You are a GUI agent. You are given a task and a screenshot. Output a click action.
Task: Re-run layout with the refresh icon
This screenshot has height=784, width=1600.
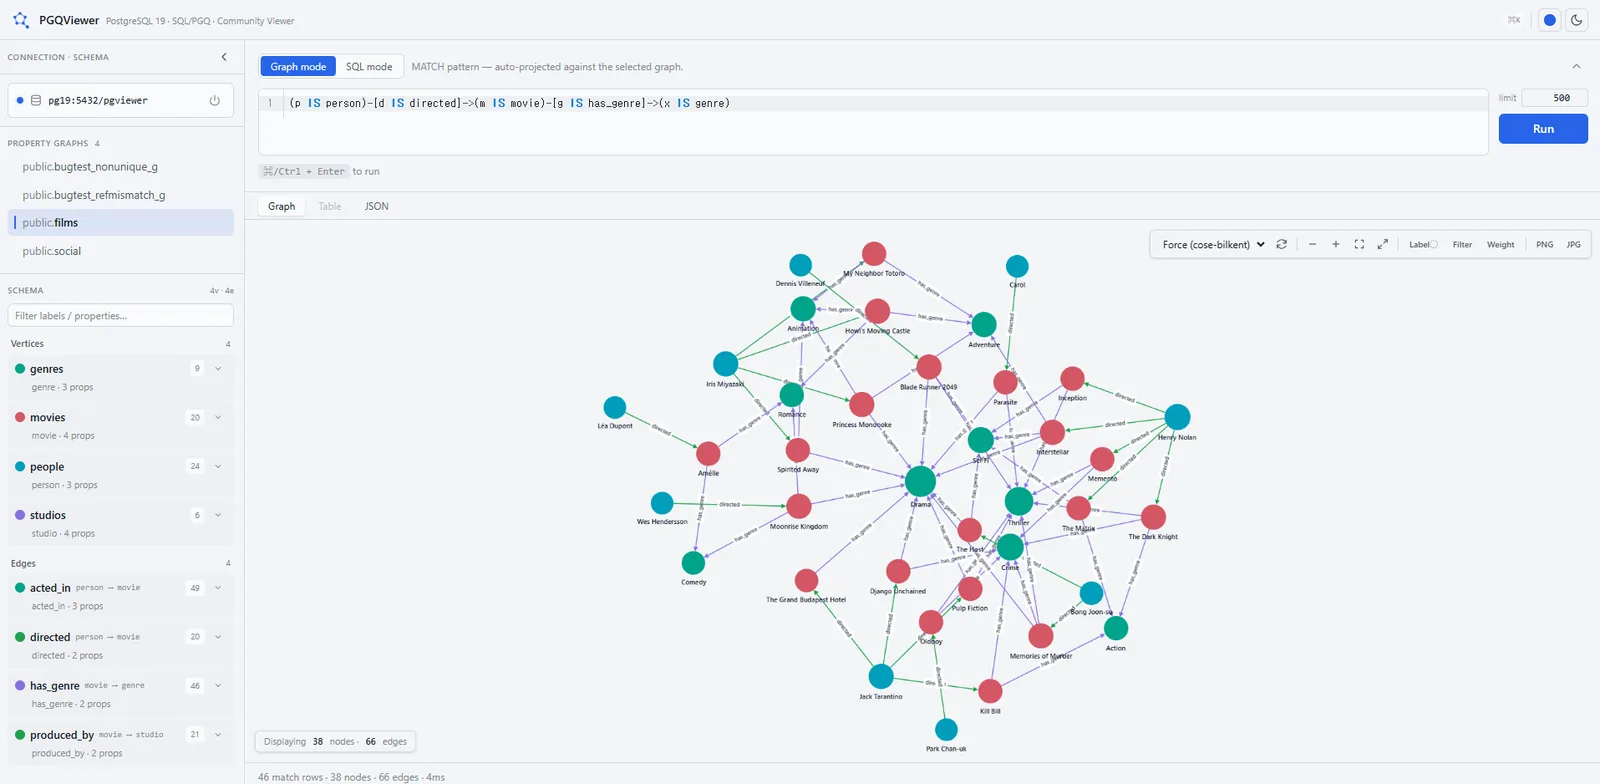click(1281, 244)
